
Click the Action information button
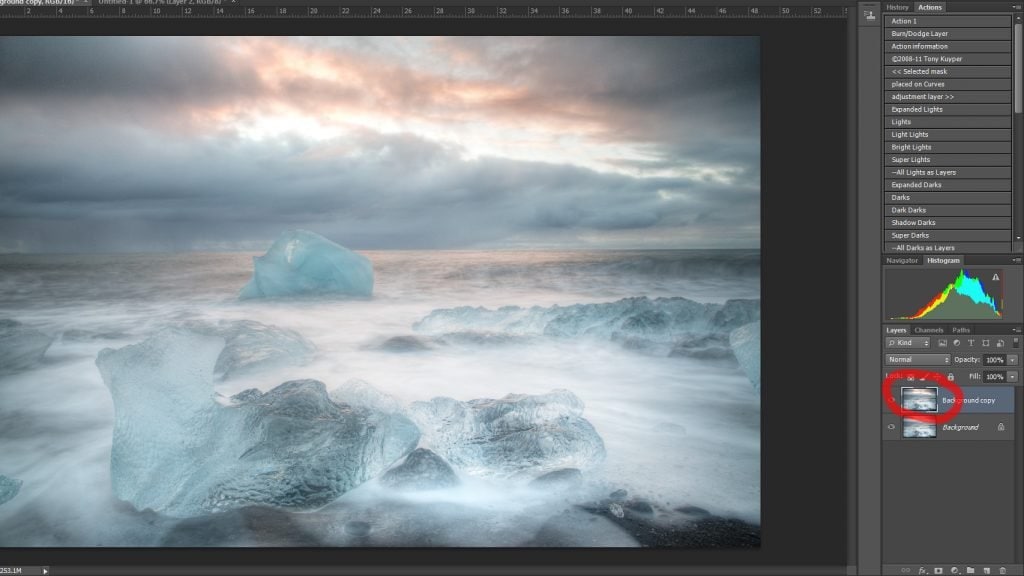[x=947, y=46]
